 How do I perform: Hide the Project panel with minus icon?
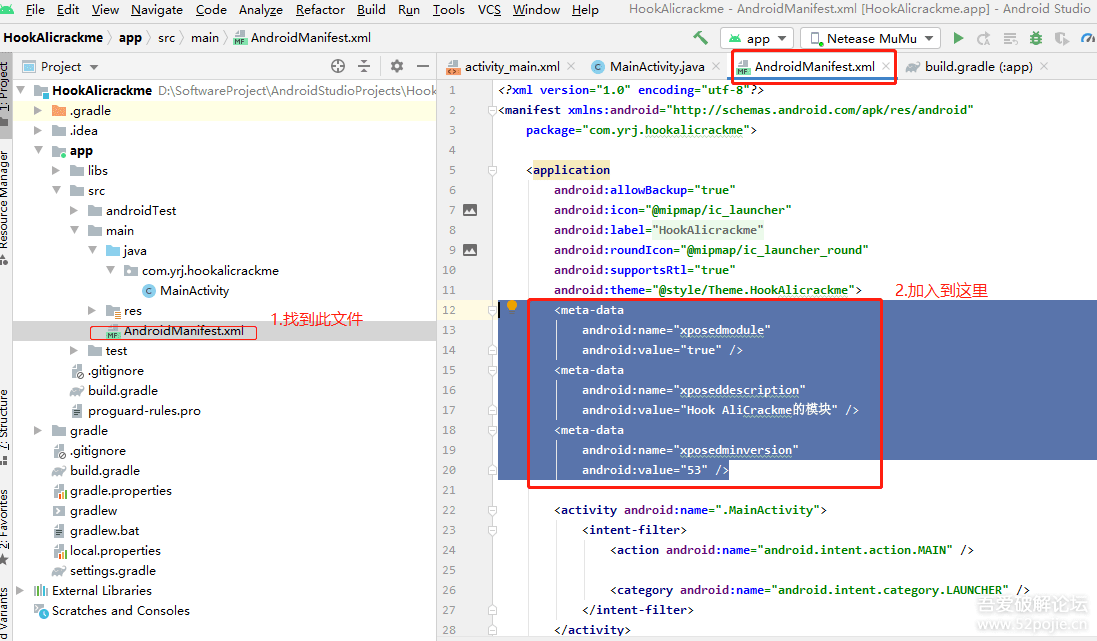tap(423, 66)
